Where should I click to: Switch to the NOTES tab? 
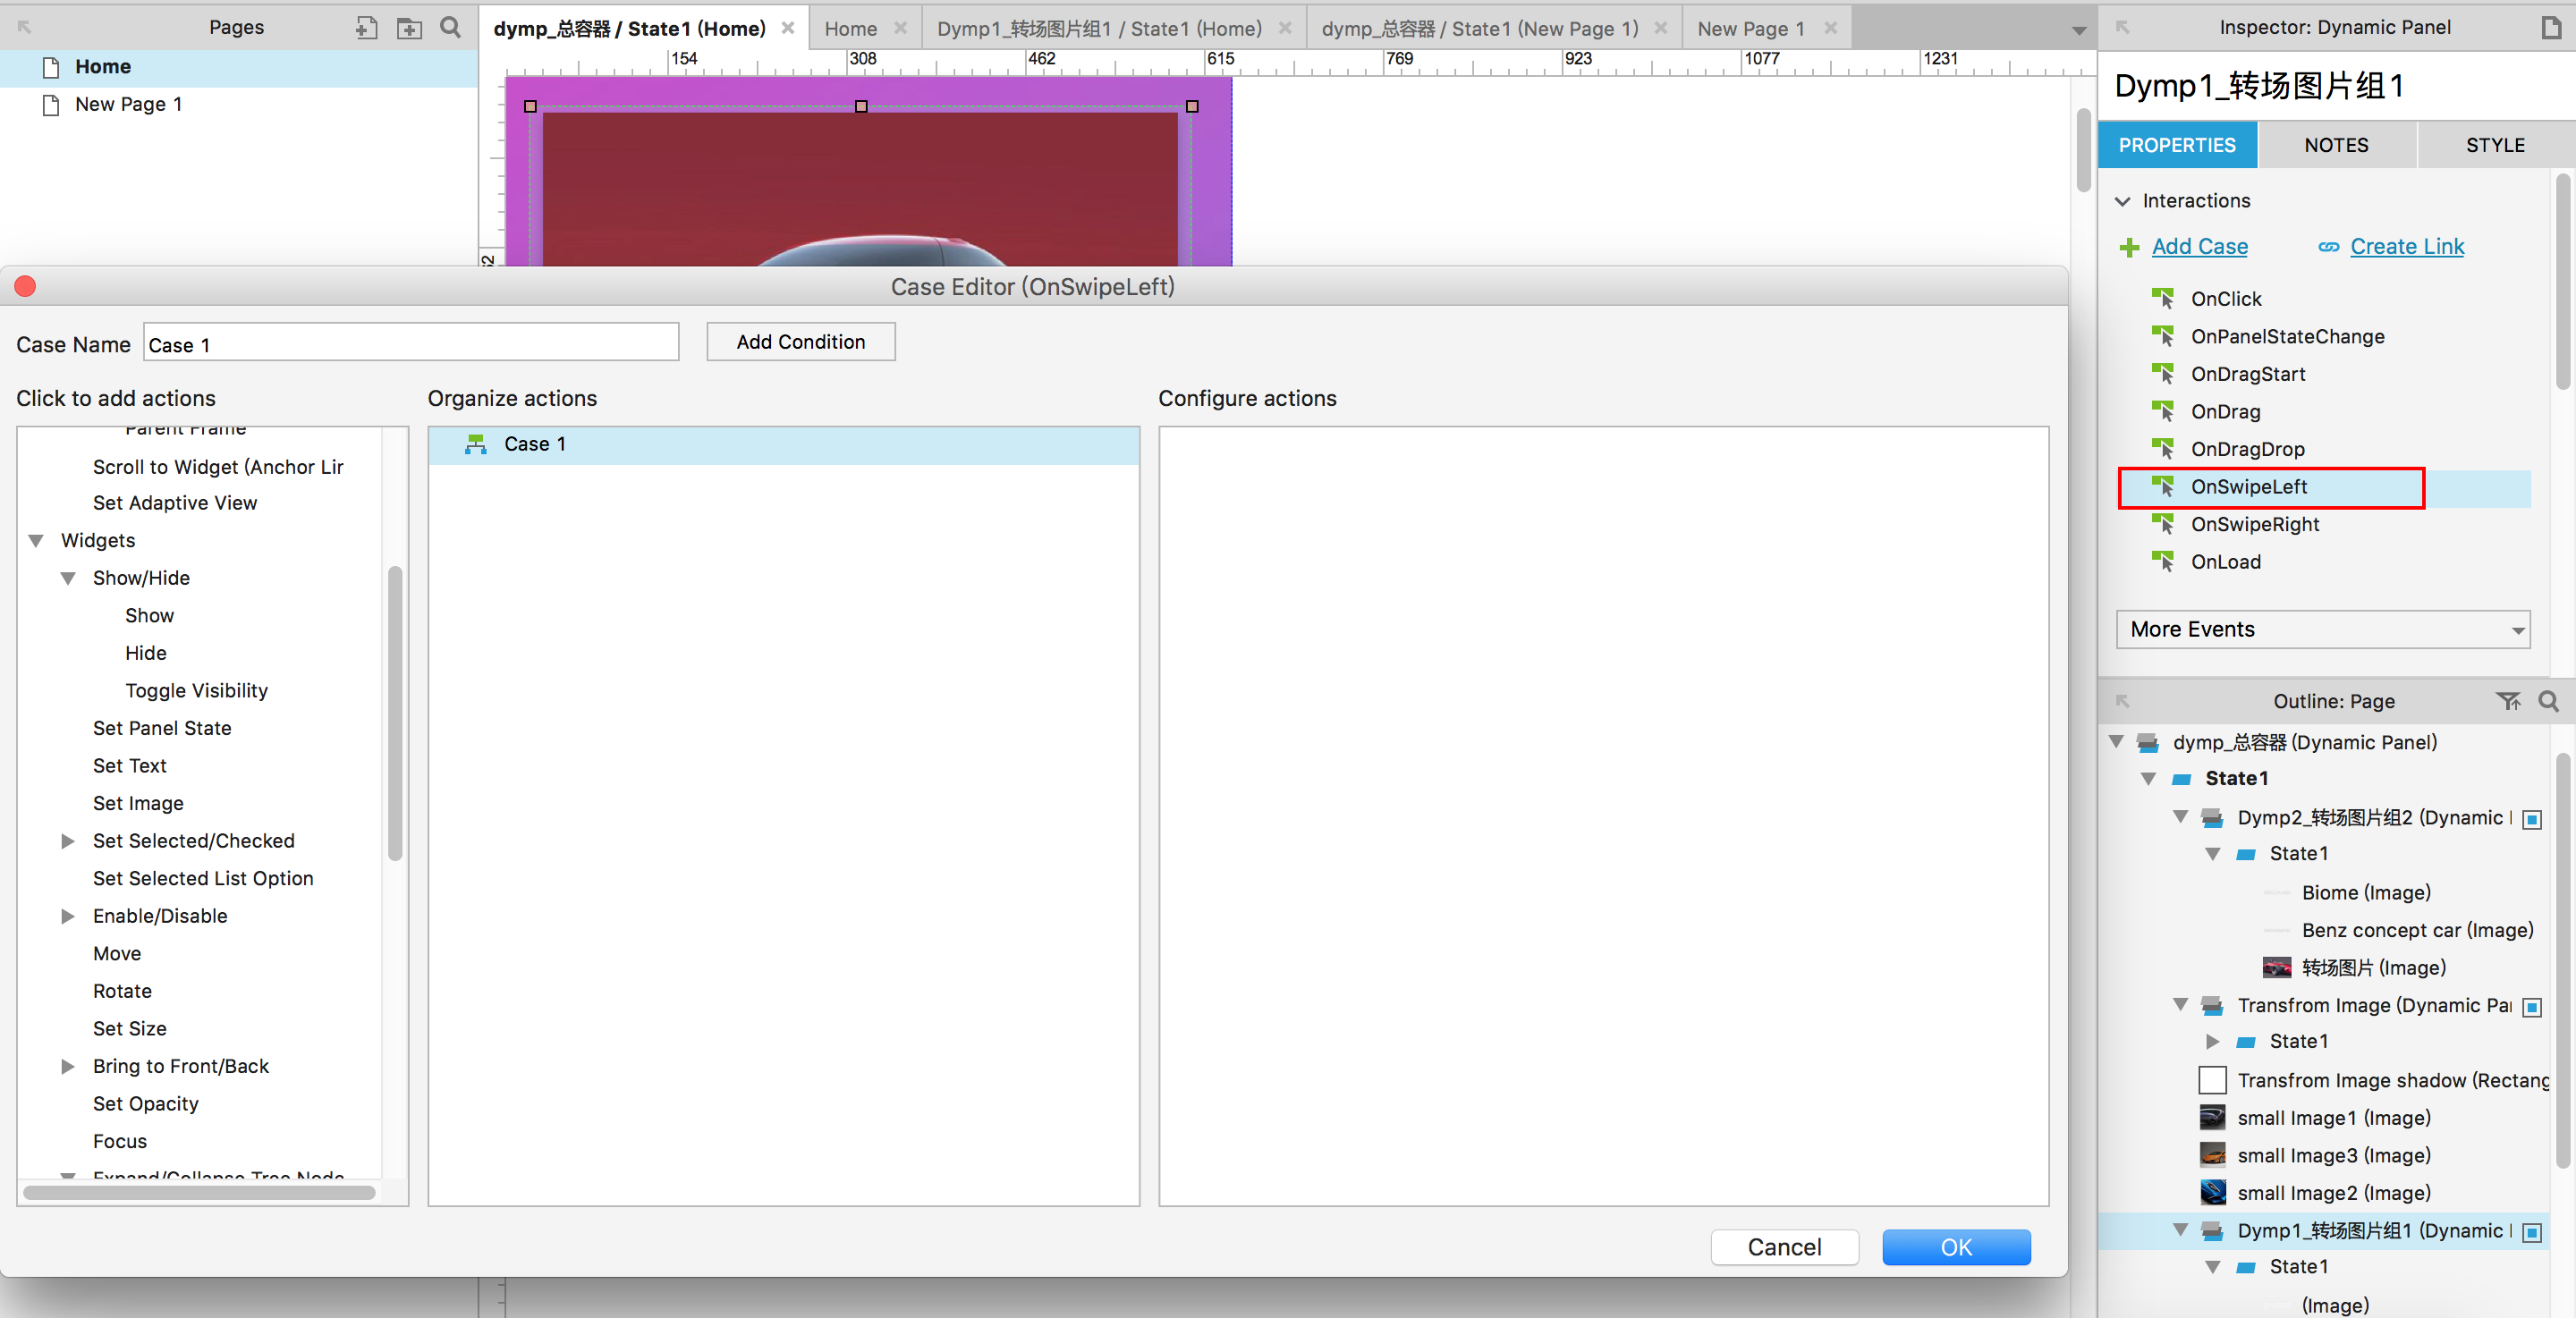[x=2335, y=145]
